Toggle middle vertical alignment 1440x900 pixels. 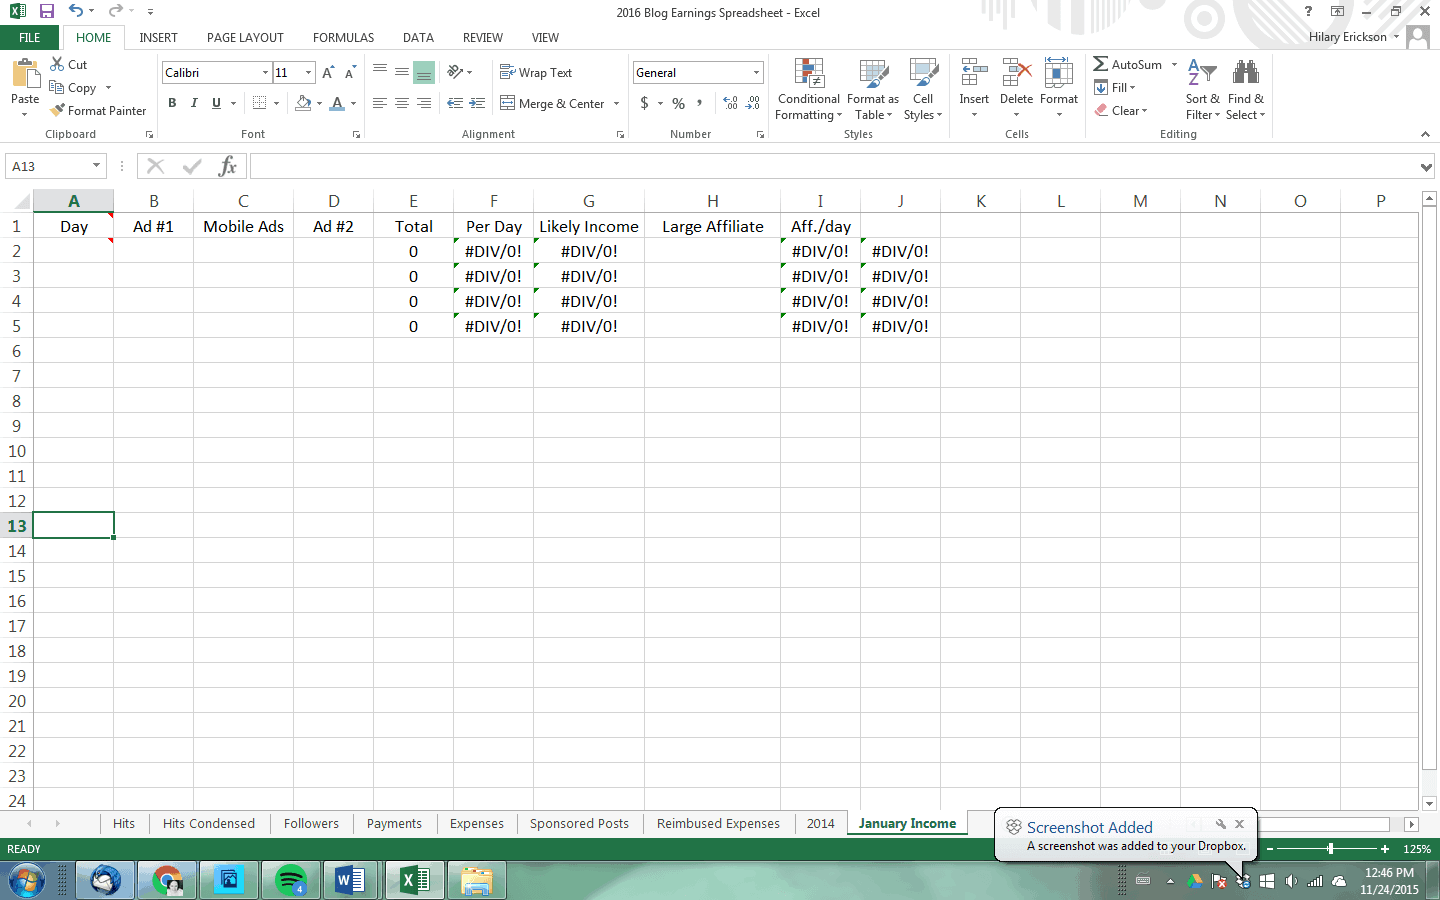pyautogui.click(x=401, y=72)
